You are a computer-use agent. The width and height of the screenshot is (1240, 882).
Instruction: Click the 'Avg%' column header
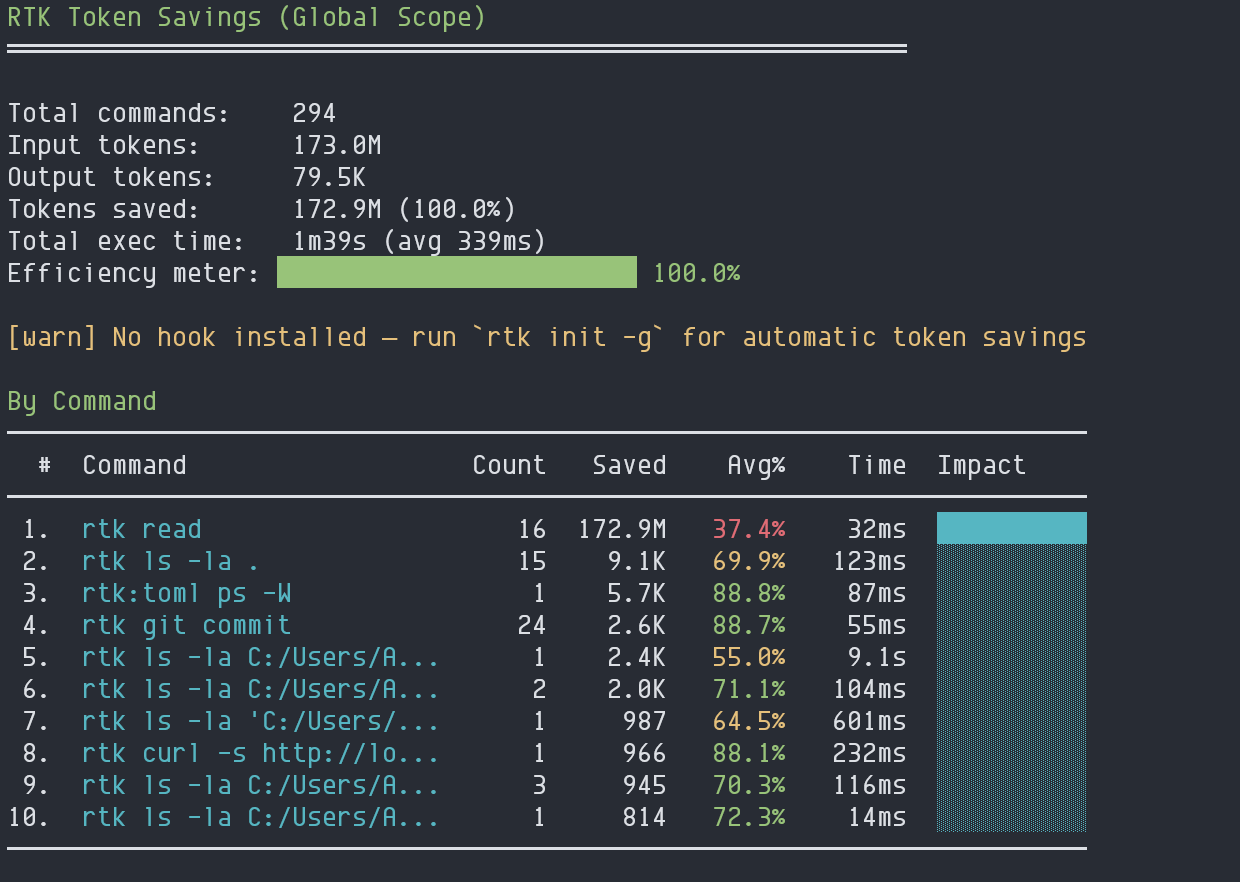click(756, 465)
